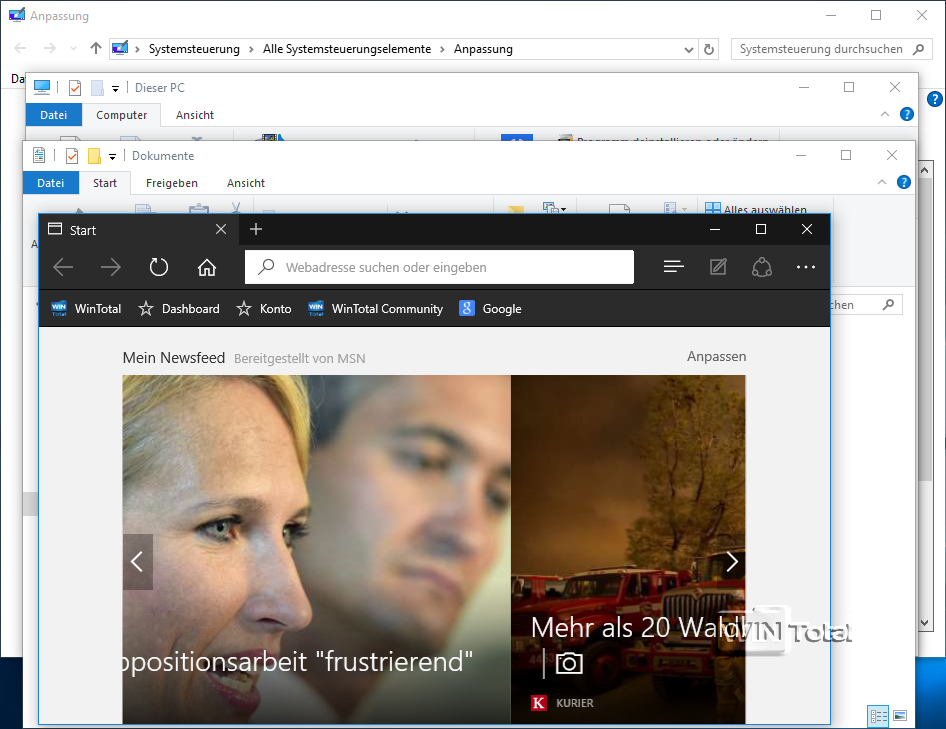Viewport: 946px width, 729px height.
Task: Open Konto favorite in Edge
Action: click(264, 309)
